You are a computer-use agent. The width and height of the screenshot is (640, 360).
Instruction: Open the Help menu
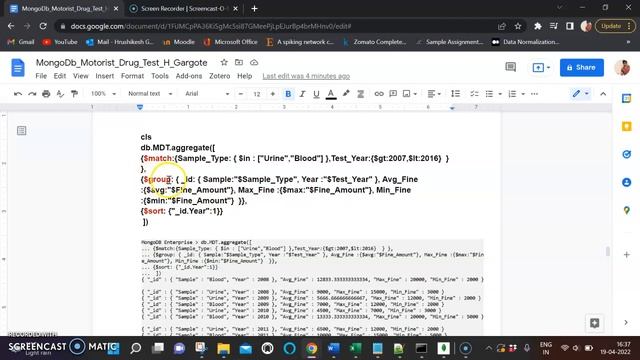point(244,76)
